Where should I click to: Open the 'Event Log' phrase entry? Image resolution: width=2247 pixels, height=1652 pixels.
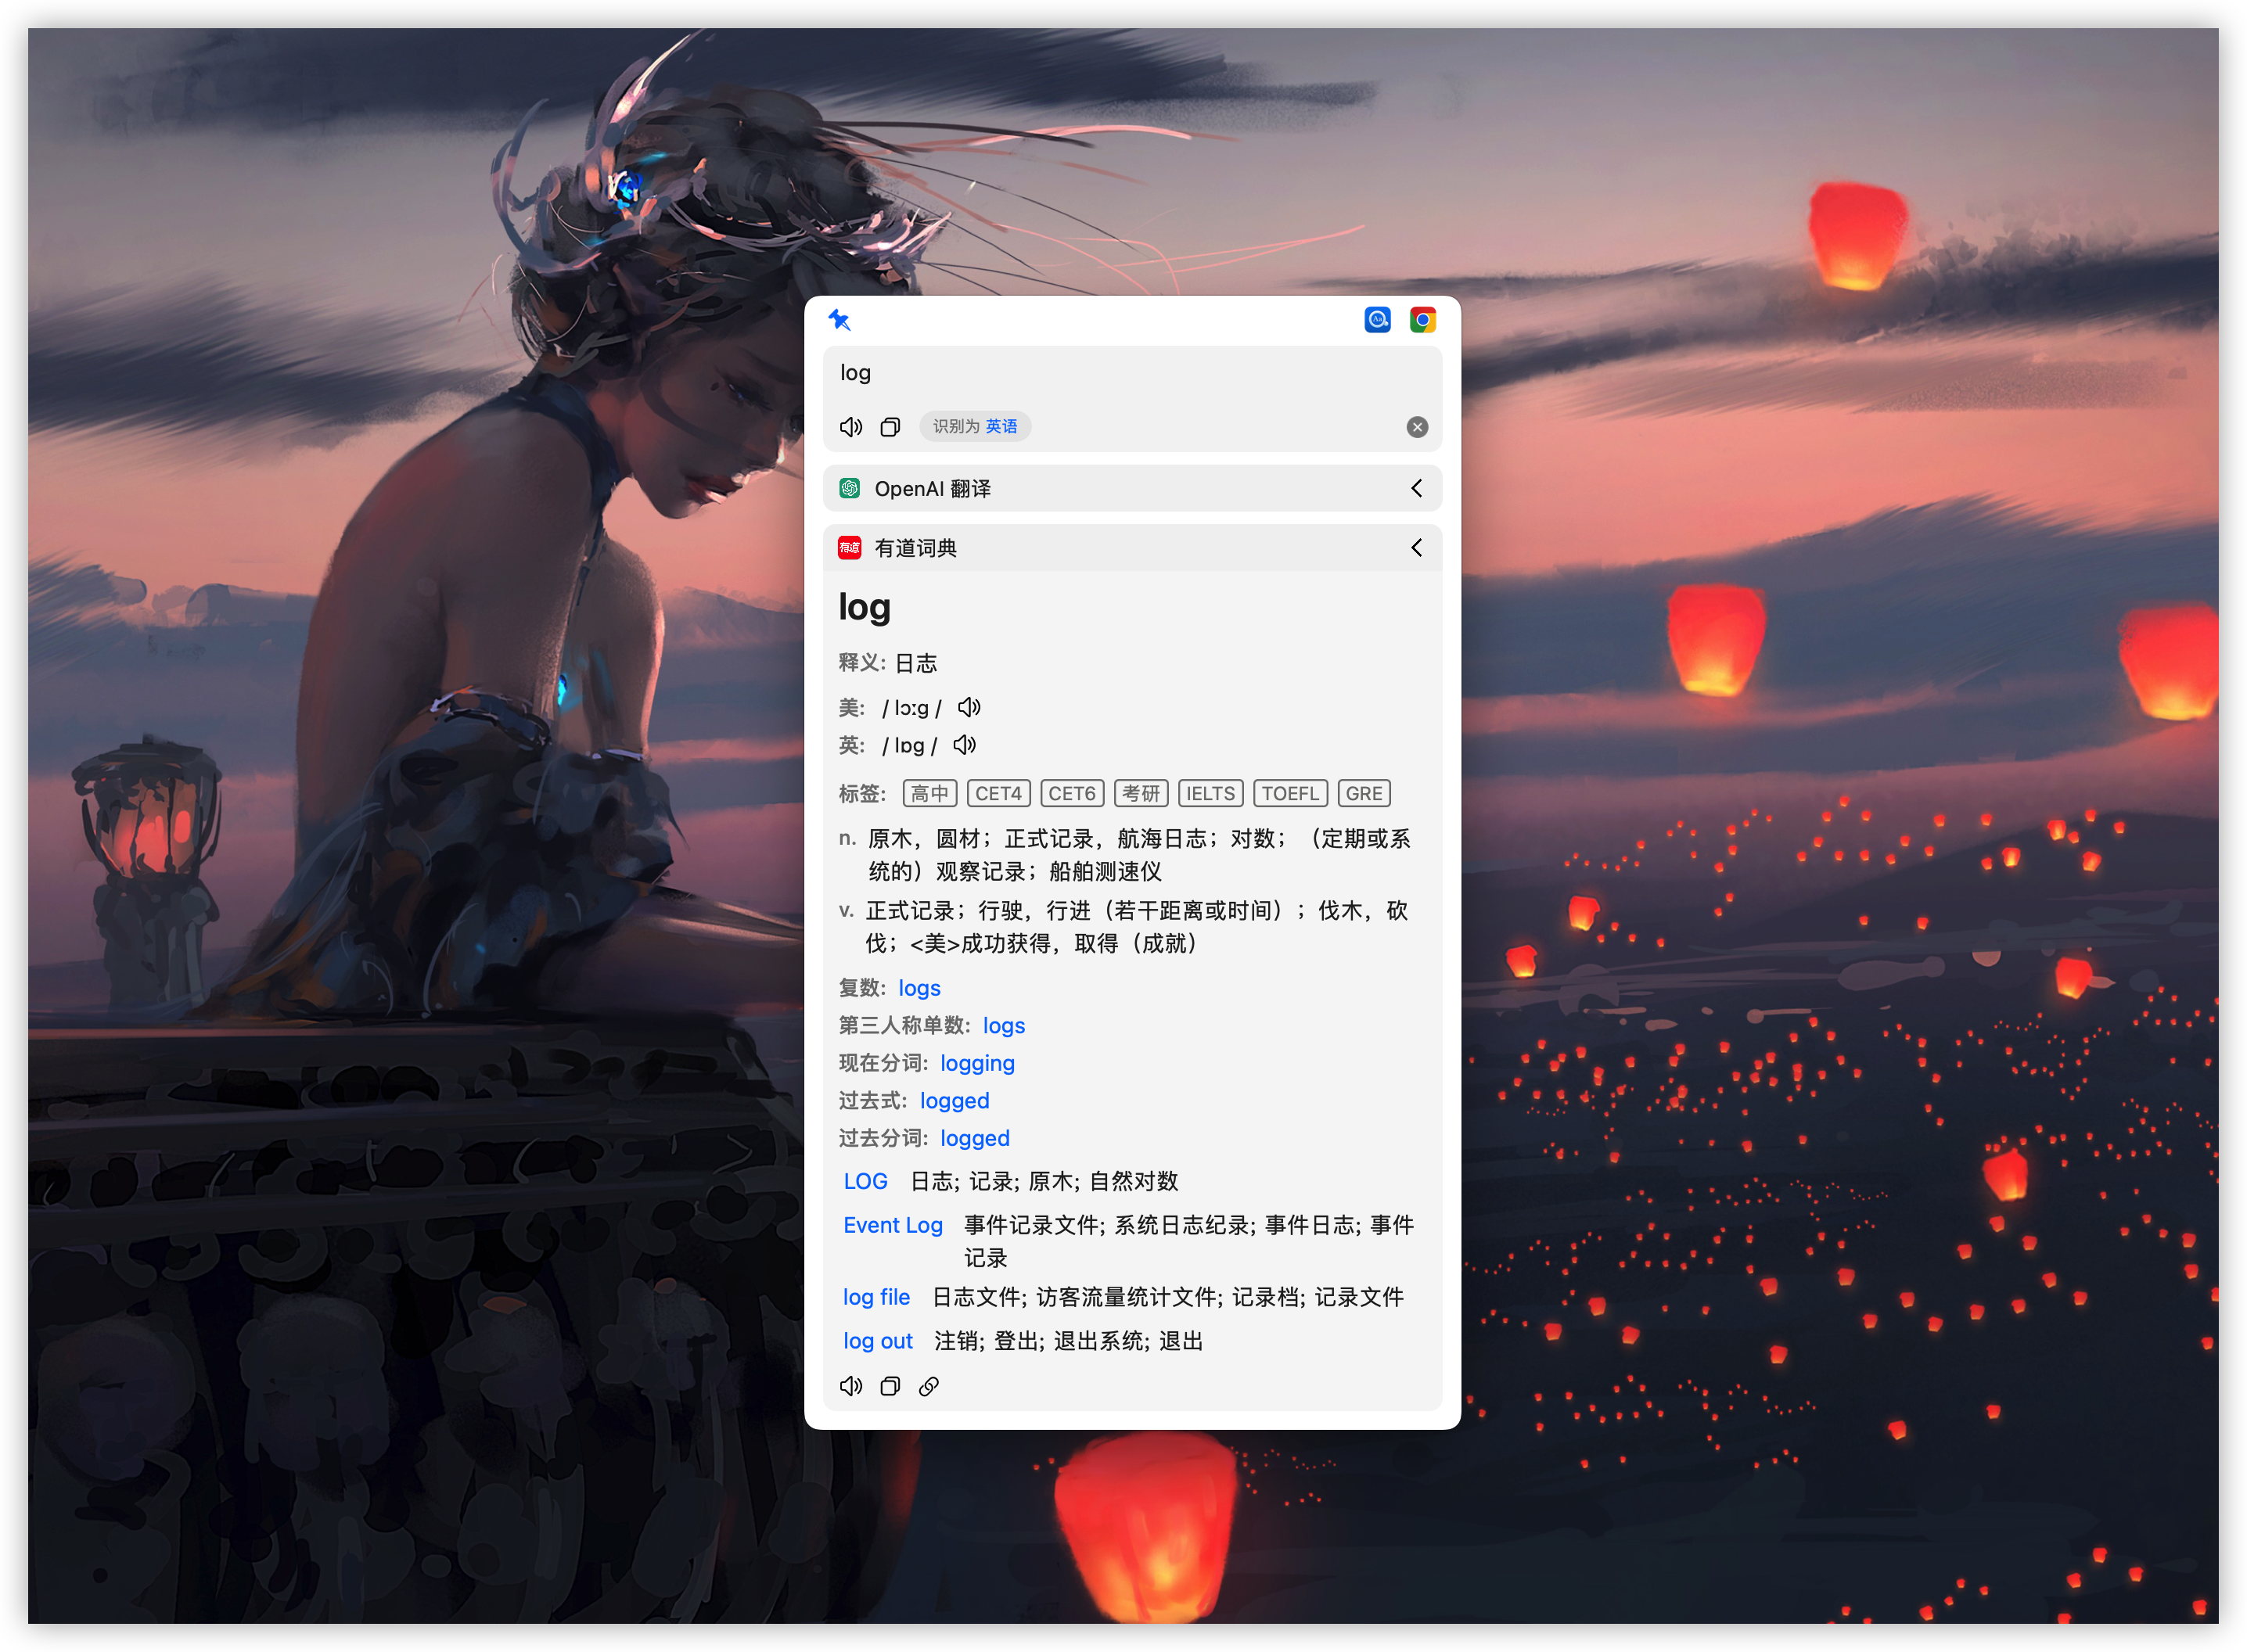click(892, 1224)
